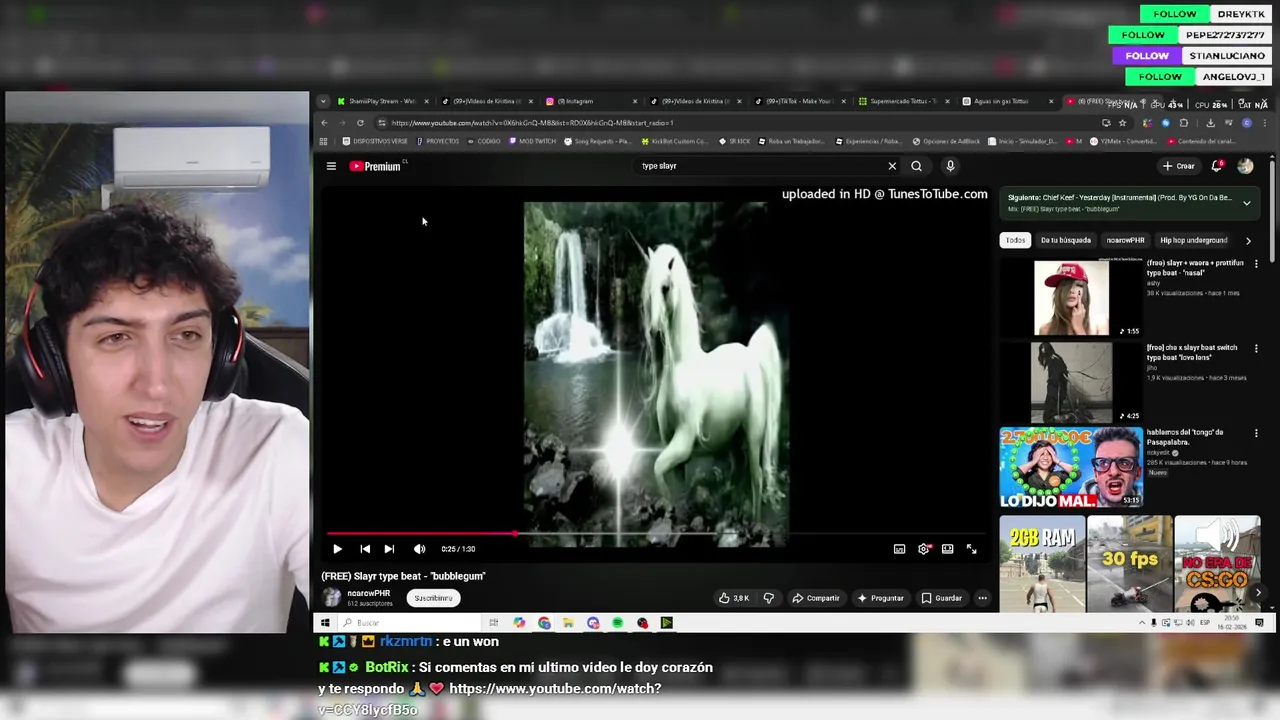This screenshot has height=720, width=1280.
Task: Open the '2GB RAM' short thumbnail
Action: point(1042,563)
